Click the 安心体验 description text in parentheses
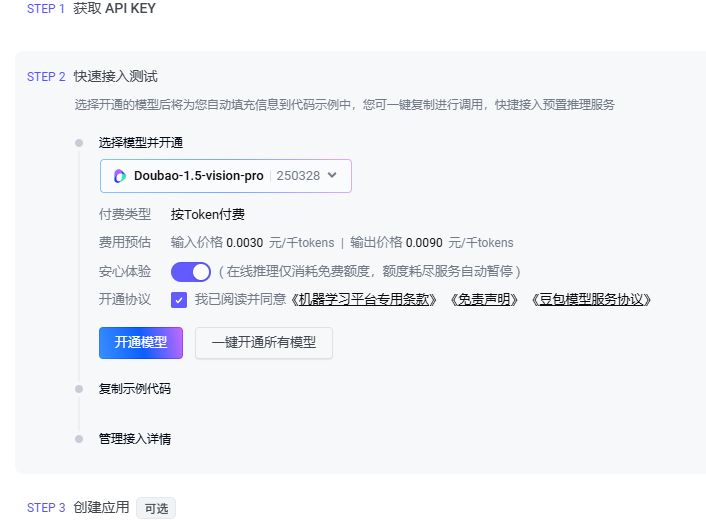This screenshot has width=706, height=524. 370,272
